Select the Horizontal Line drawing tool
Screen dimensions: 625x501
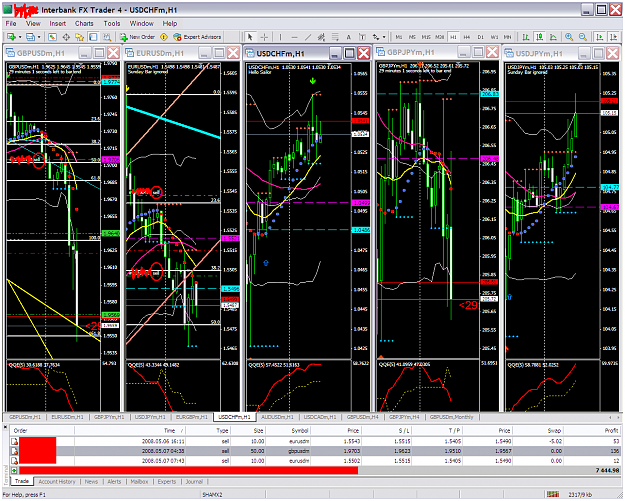click(294, 37)
